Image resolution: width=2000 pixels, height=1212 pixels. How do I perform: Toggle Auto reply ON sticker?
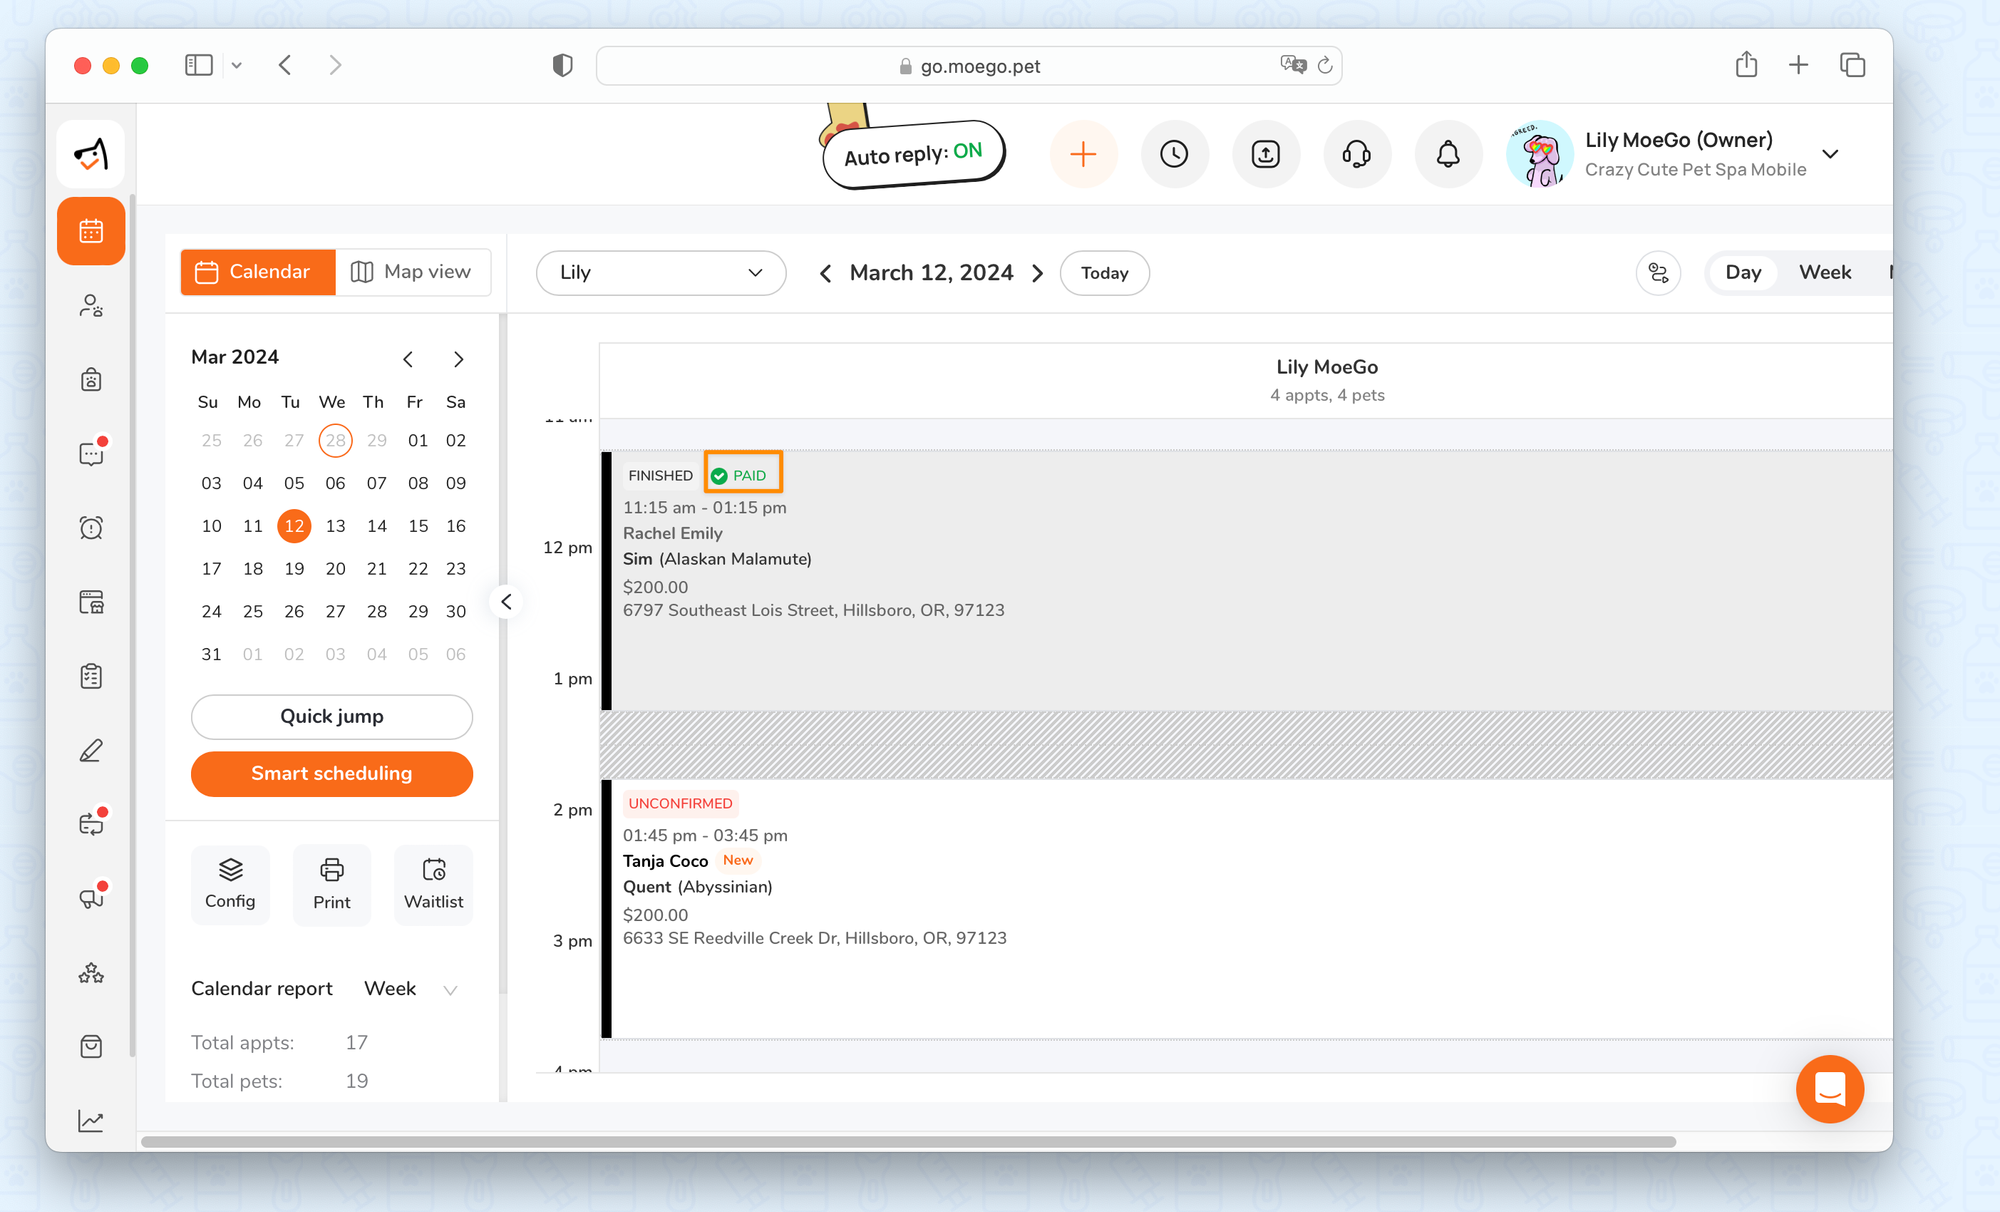coord(913,154)
